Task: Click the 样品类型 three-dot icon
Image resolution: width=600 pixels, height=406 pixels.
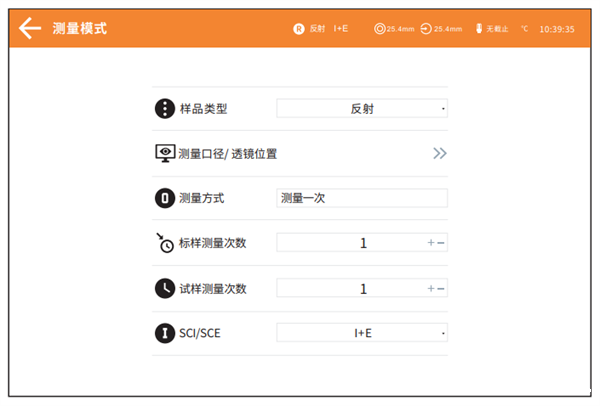Action: point(164,109)
